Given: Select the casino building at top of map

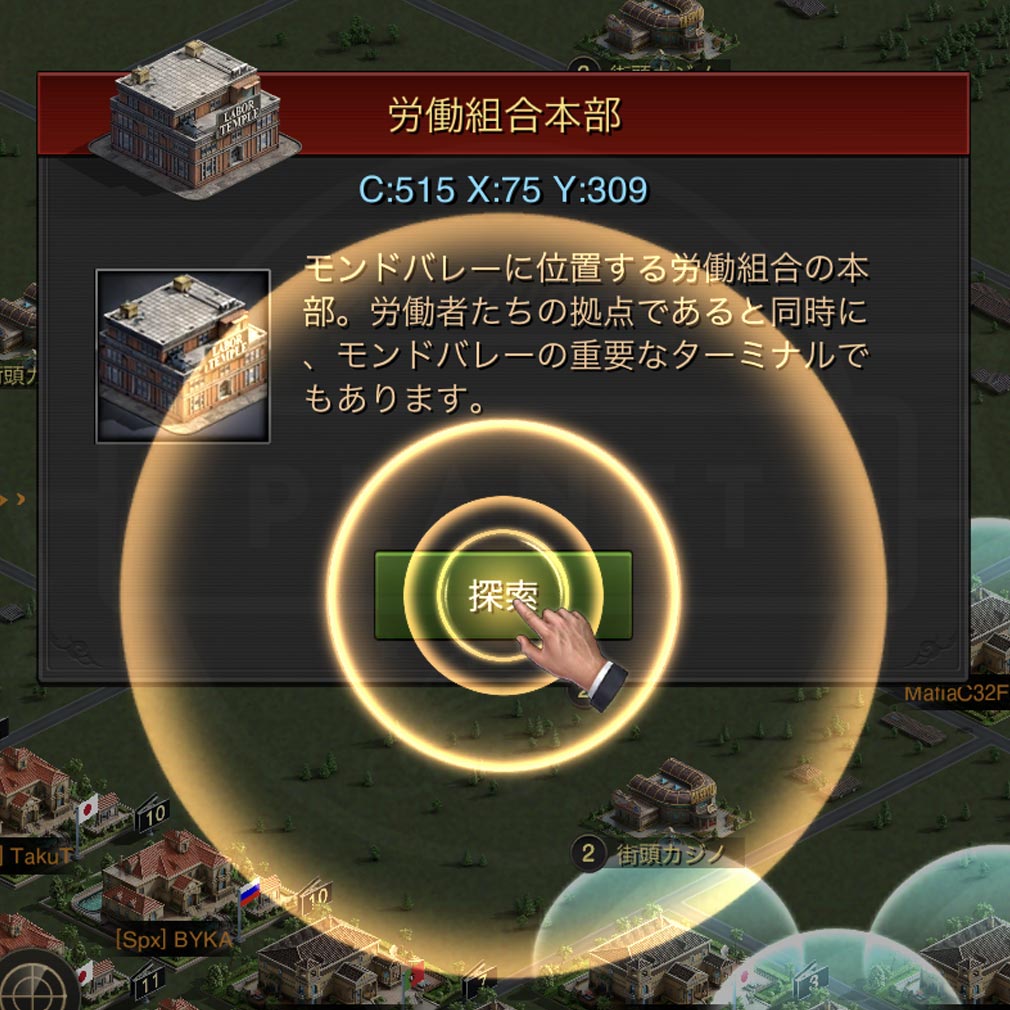Looking at the screenshot, I should (656, 26).
